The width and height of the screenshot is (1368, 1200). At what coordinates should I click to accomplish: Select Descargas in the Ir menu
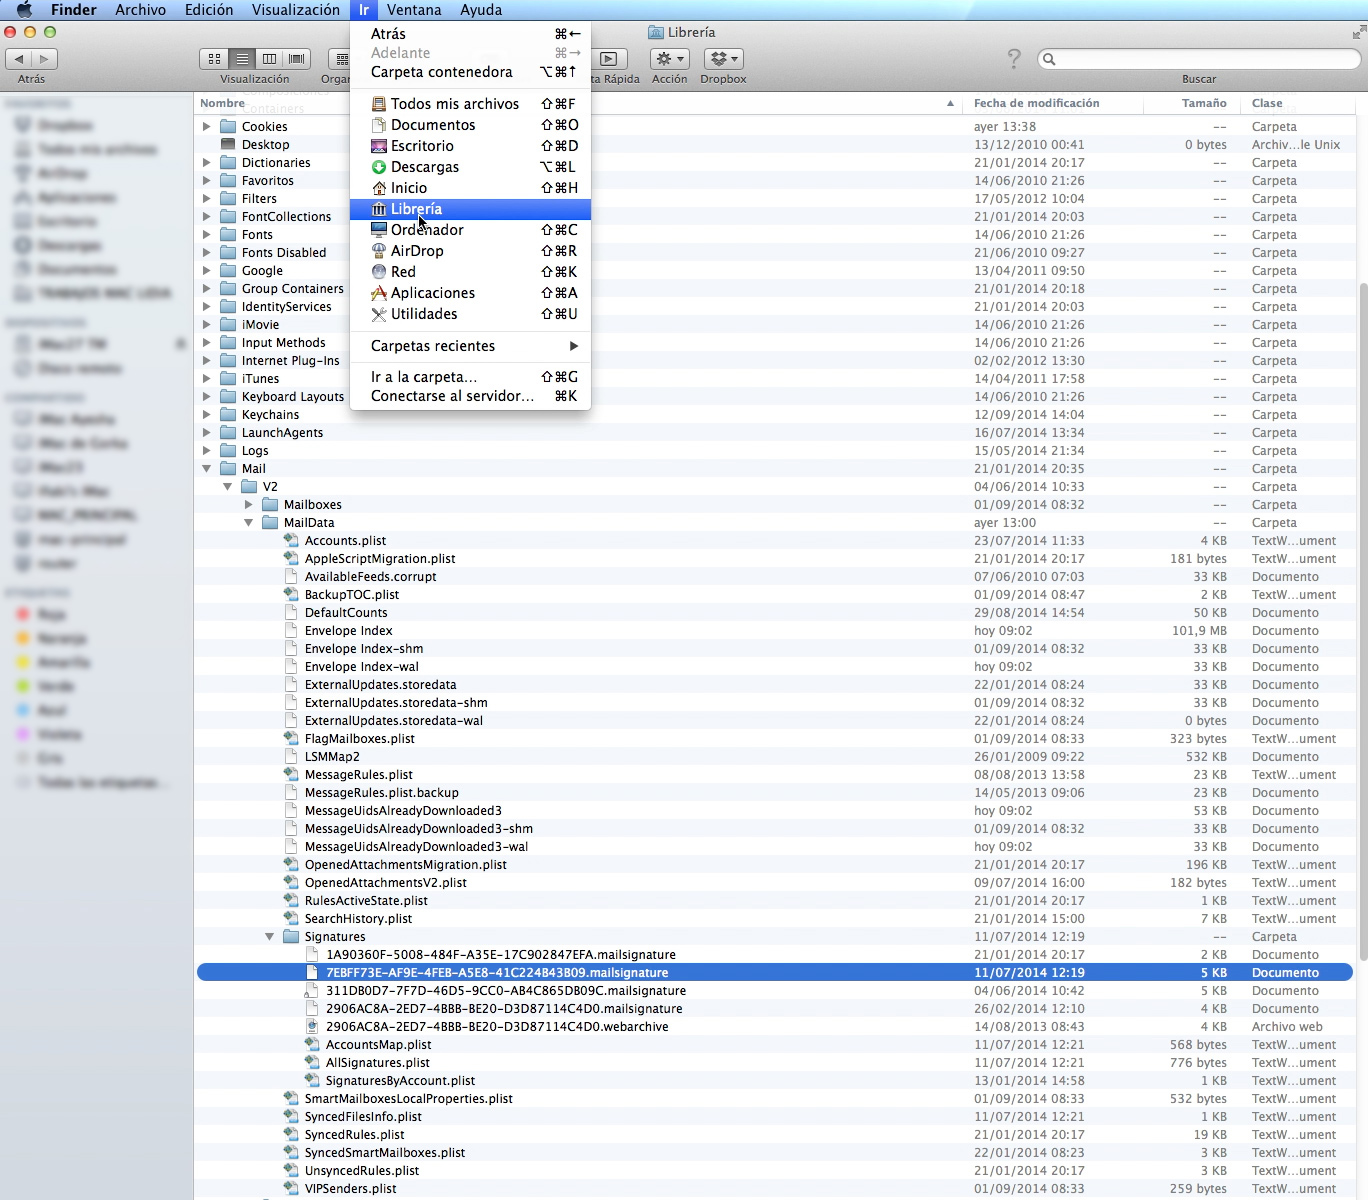[470, 167]
